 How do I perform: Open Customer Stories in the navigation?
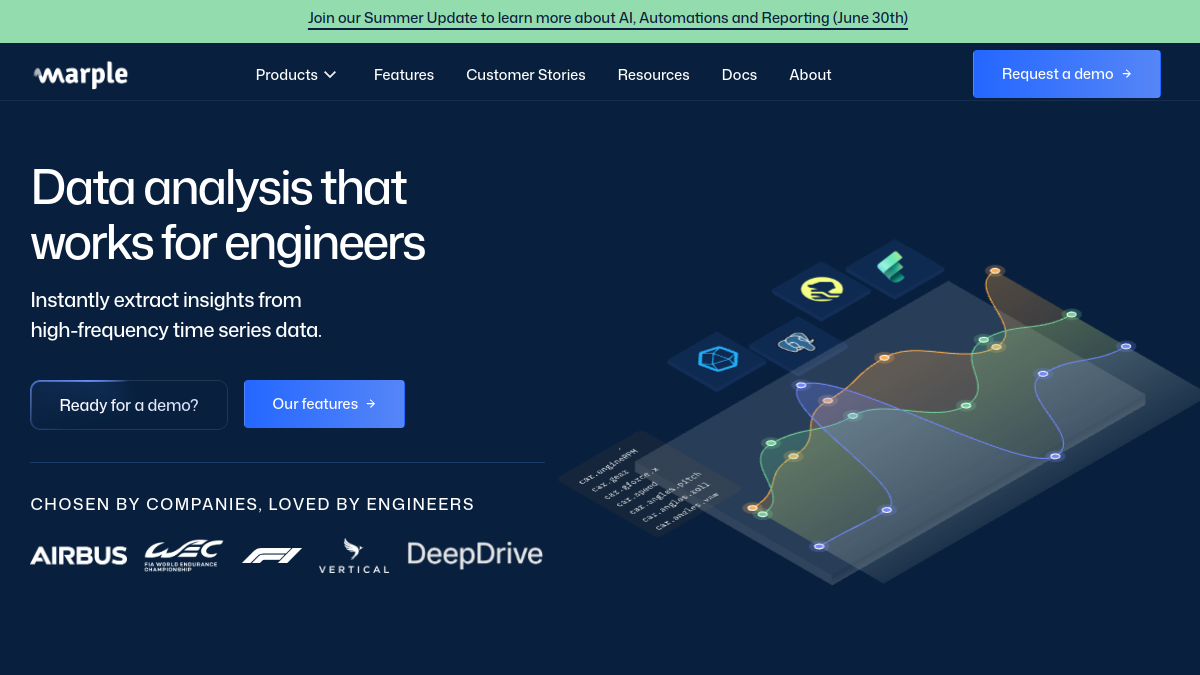pos(526,75)
